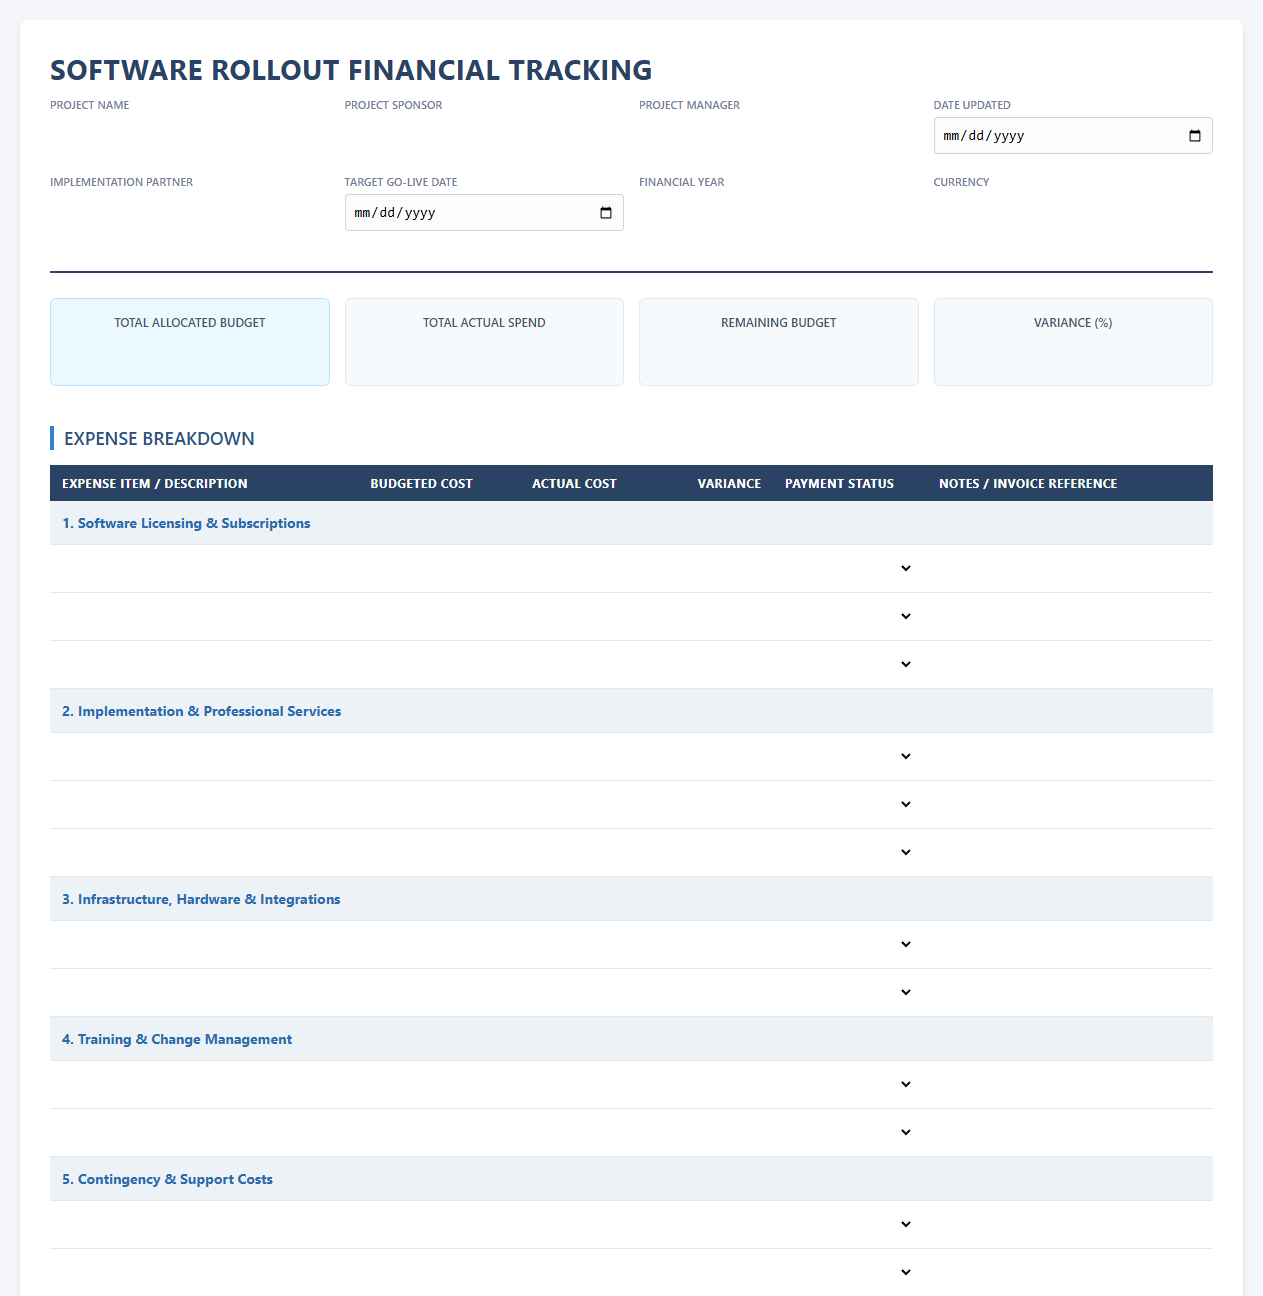The height and width of the screenshot is (1296, 1263).
Task: Open payment status dropdown in first Infrastructure row
Action: (x=850, y=944)
